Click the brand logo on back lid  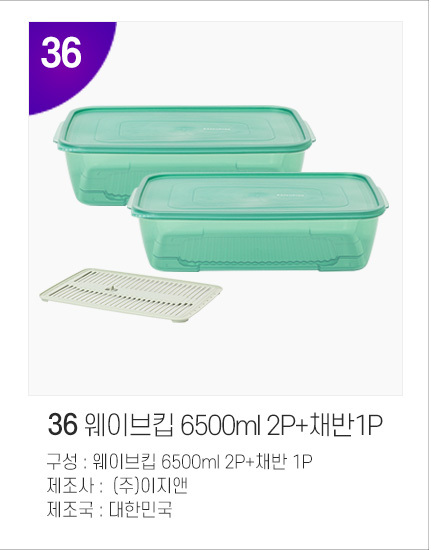[217, 128]
